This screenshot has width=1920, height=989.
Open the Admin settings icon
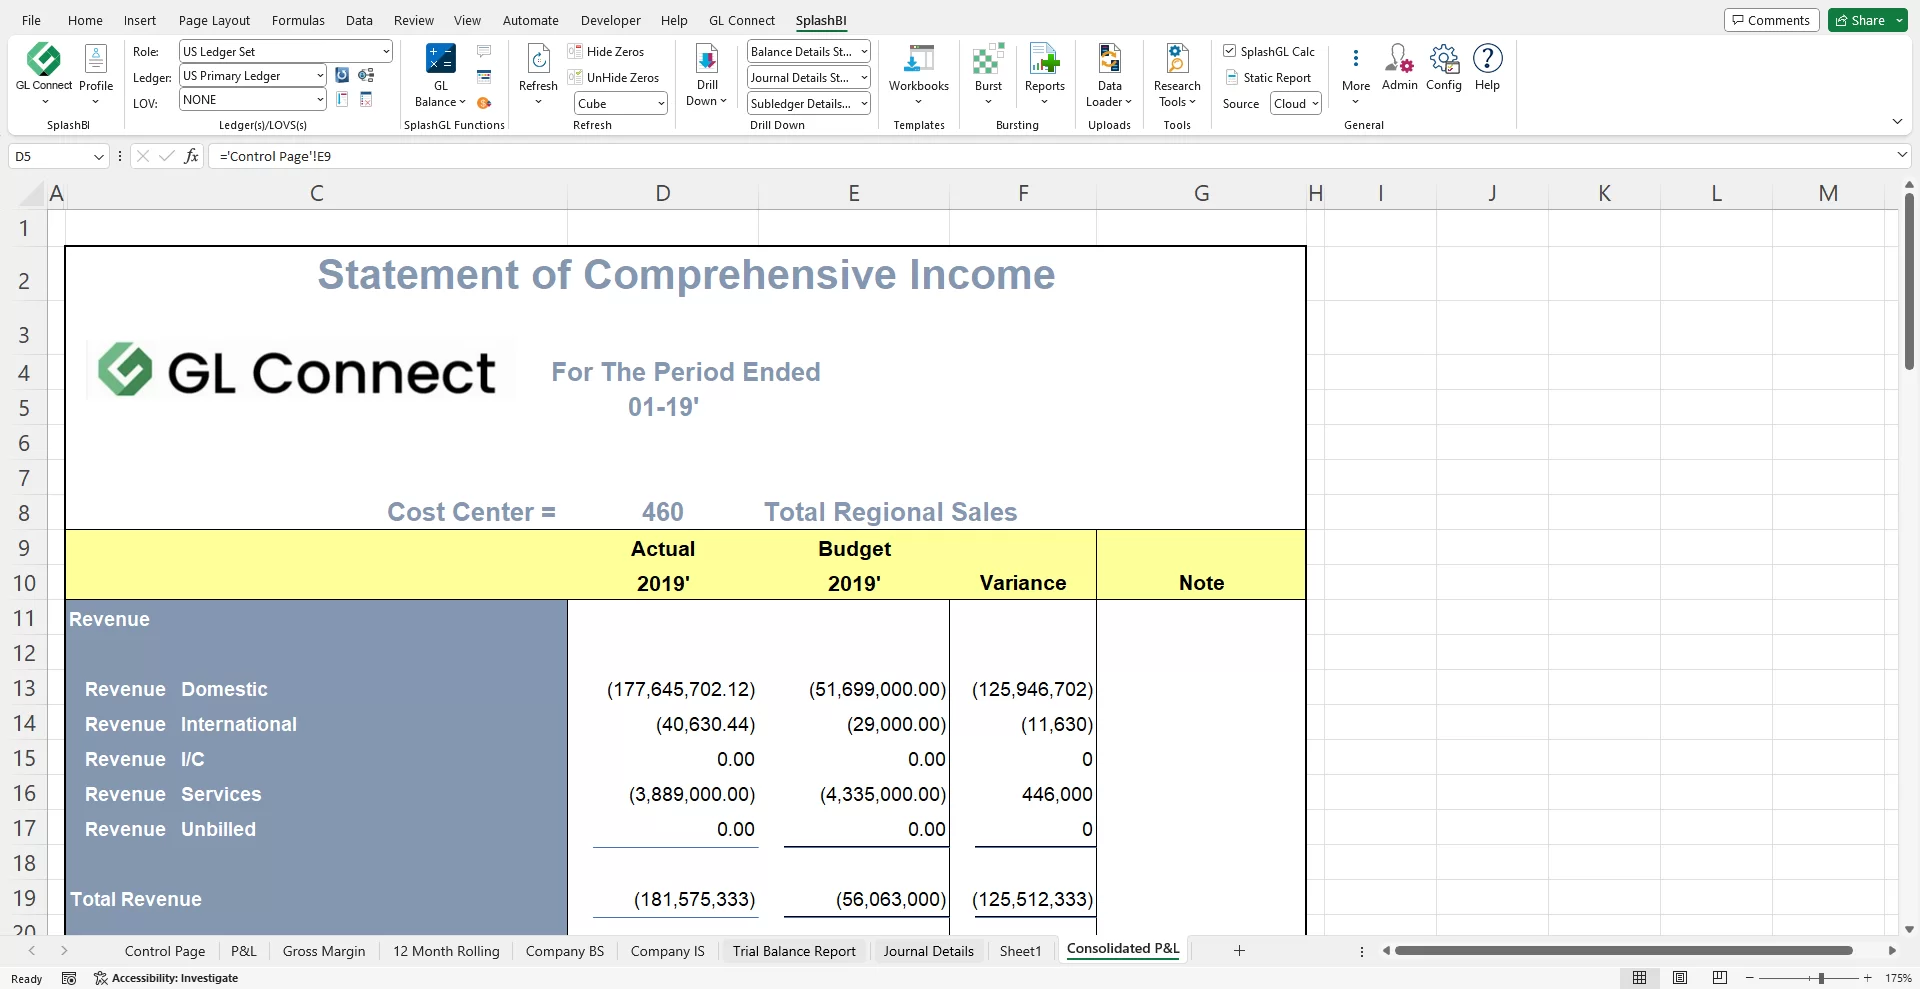(1399, 60)
